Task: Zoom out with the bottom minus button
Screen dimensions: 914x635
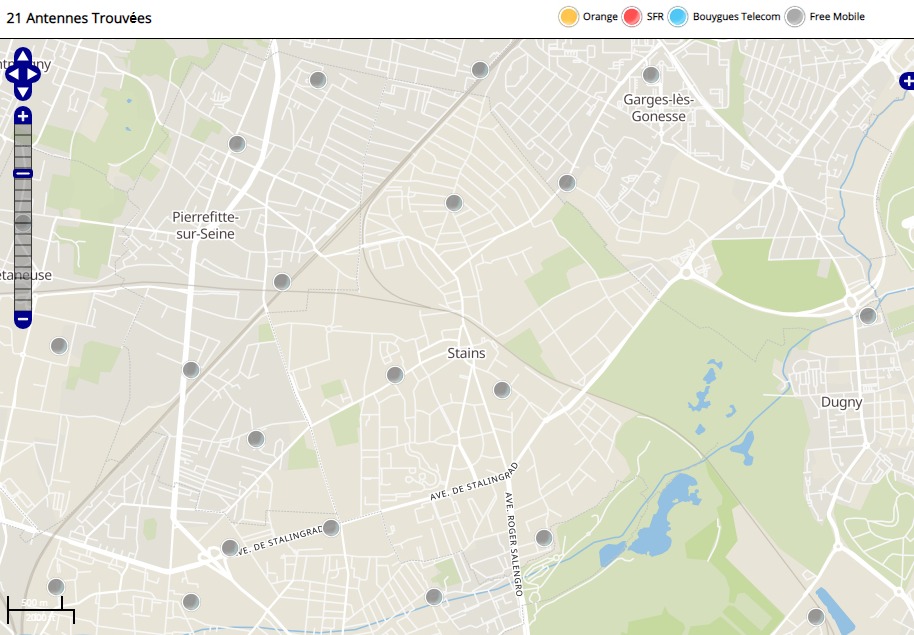Action: coord(23,320)
